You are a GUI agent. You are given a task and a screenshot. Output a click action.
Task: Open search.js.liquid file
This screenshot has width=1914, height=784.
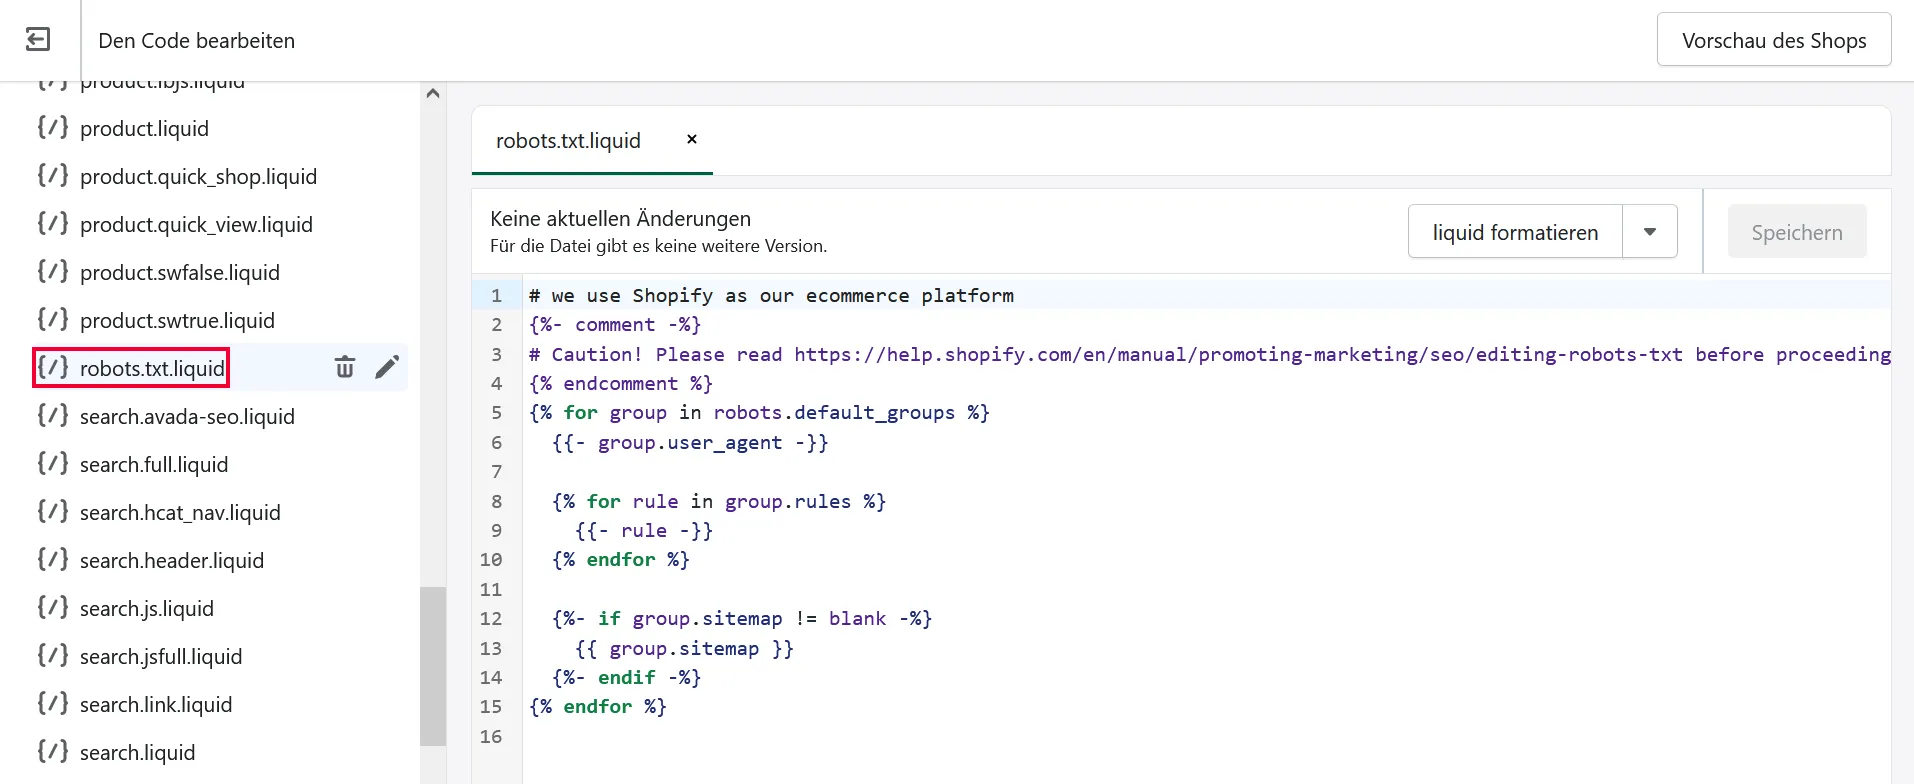coord(147,609)
